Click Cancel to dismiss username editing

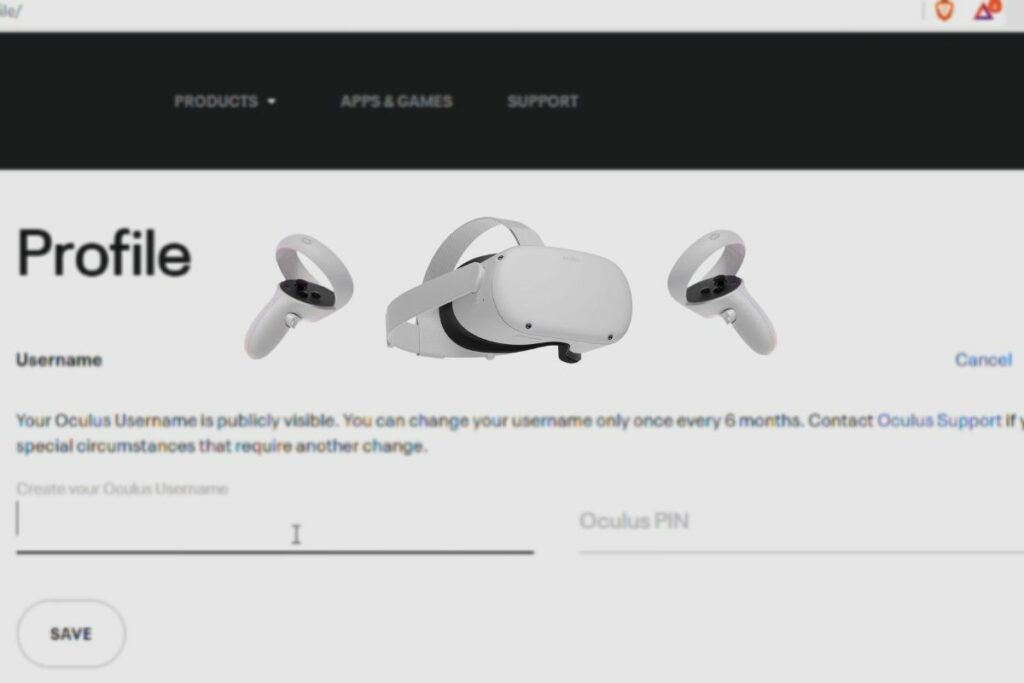(x=983, y=360)
